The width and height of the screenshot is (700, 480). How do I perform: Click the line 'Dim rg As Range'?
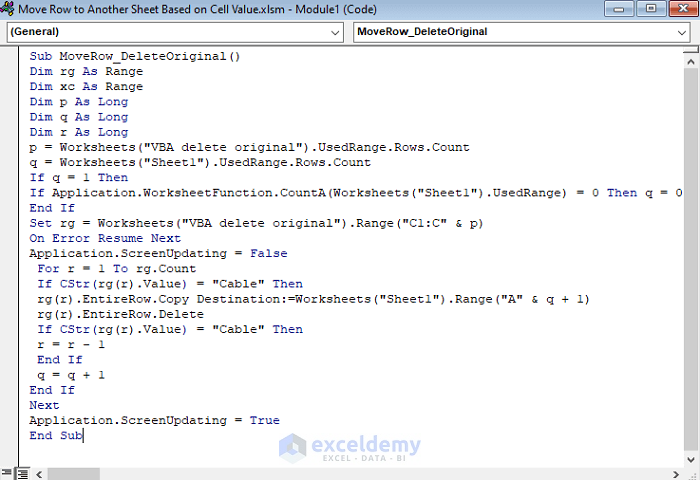[x=86, y=71]
